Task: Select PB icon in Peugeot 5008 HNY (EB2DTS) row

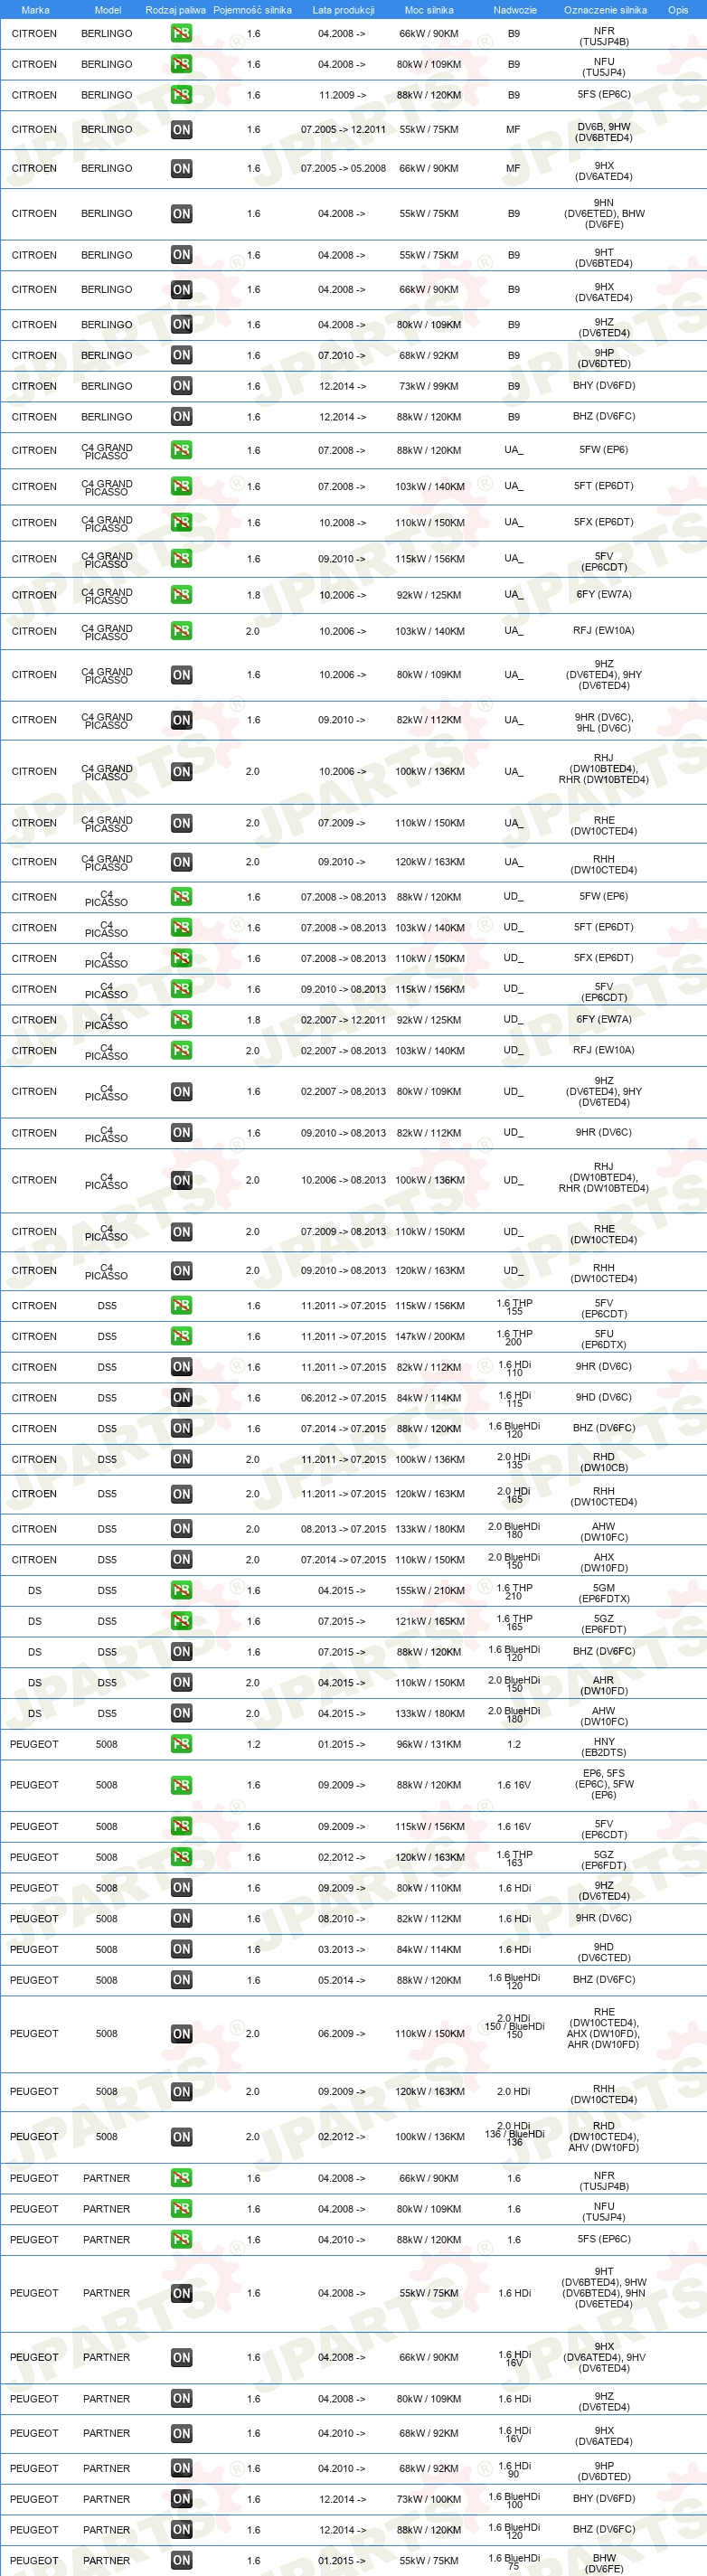Action: [181, 1744]
